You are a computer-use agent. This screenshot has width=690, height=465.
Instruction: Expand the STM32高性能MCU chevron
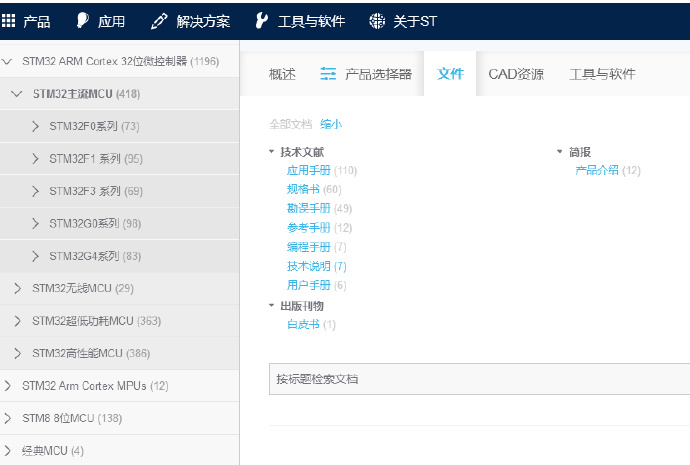point(17,353)
